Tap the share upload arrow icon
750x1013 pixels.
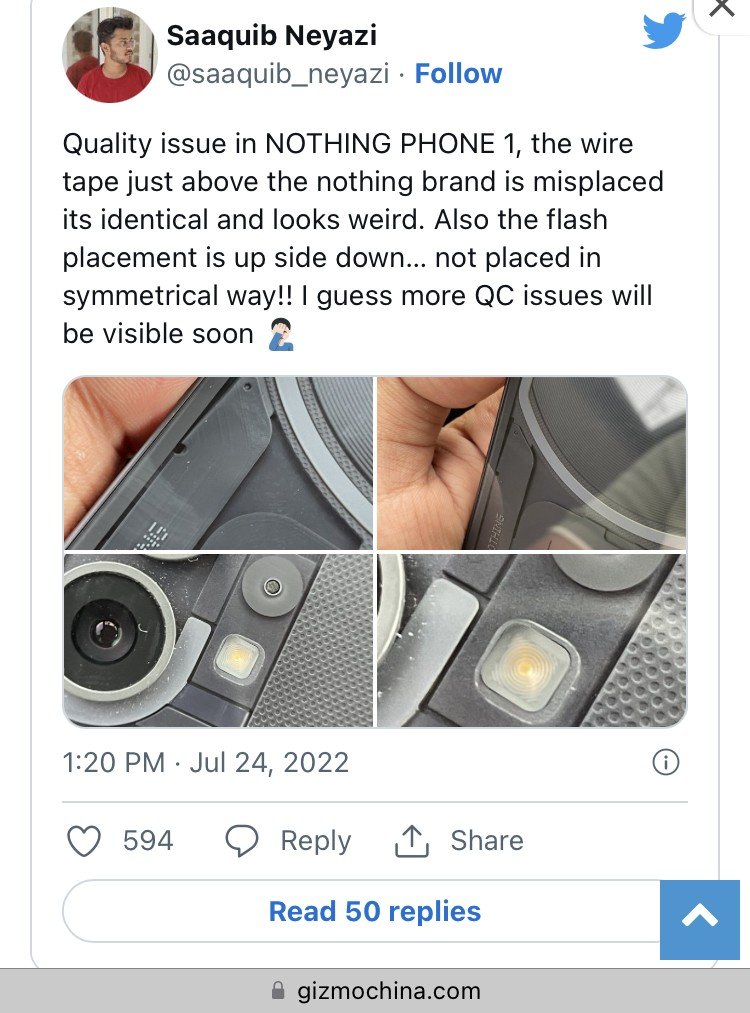coord(411,841)
